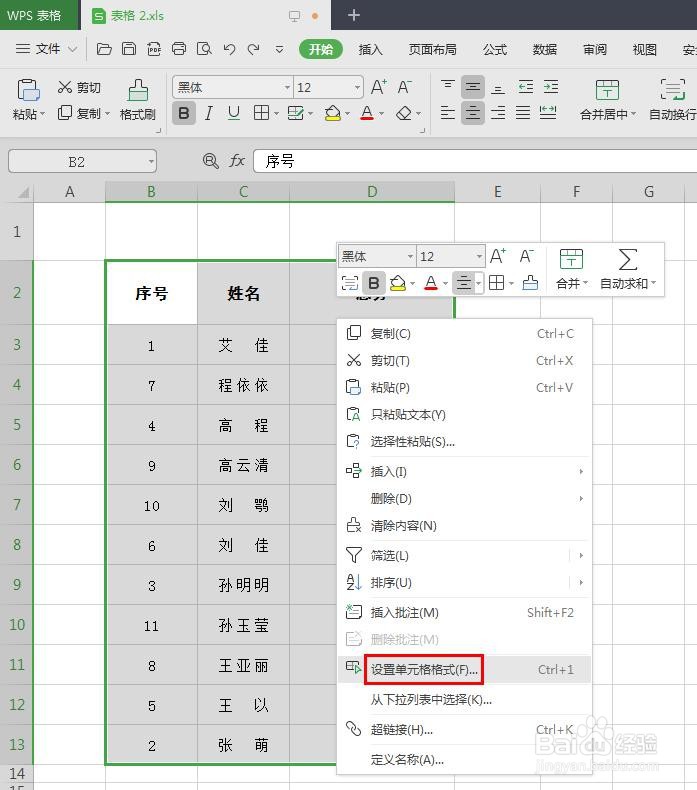Click the new tab plus button
This screenshot has width=697, height=790.
354,15
